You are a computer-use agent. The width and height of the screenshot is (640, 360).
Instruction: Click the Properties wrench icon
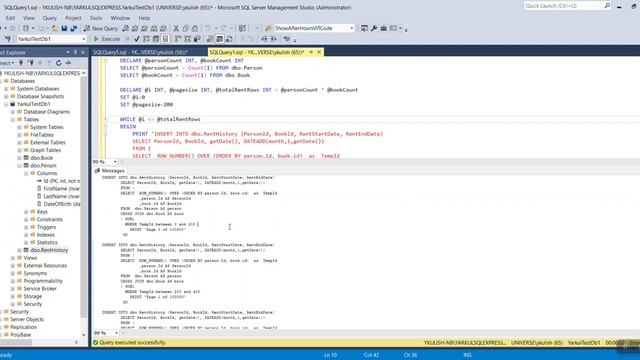pyautogui.click(x=374, y=28)
